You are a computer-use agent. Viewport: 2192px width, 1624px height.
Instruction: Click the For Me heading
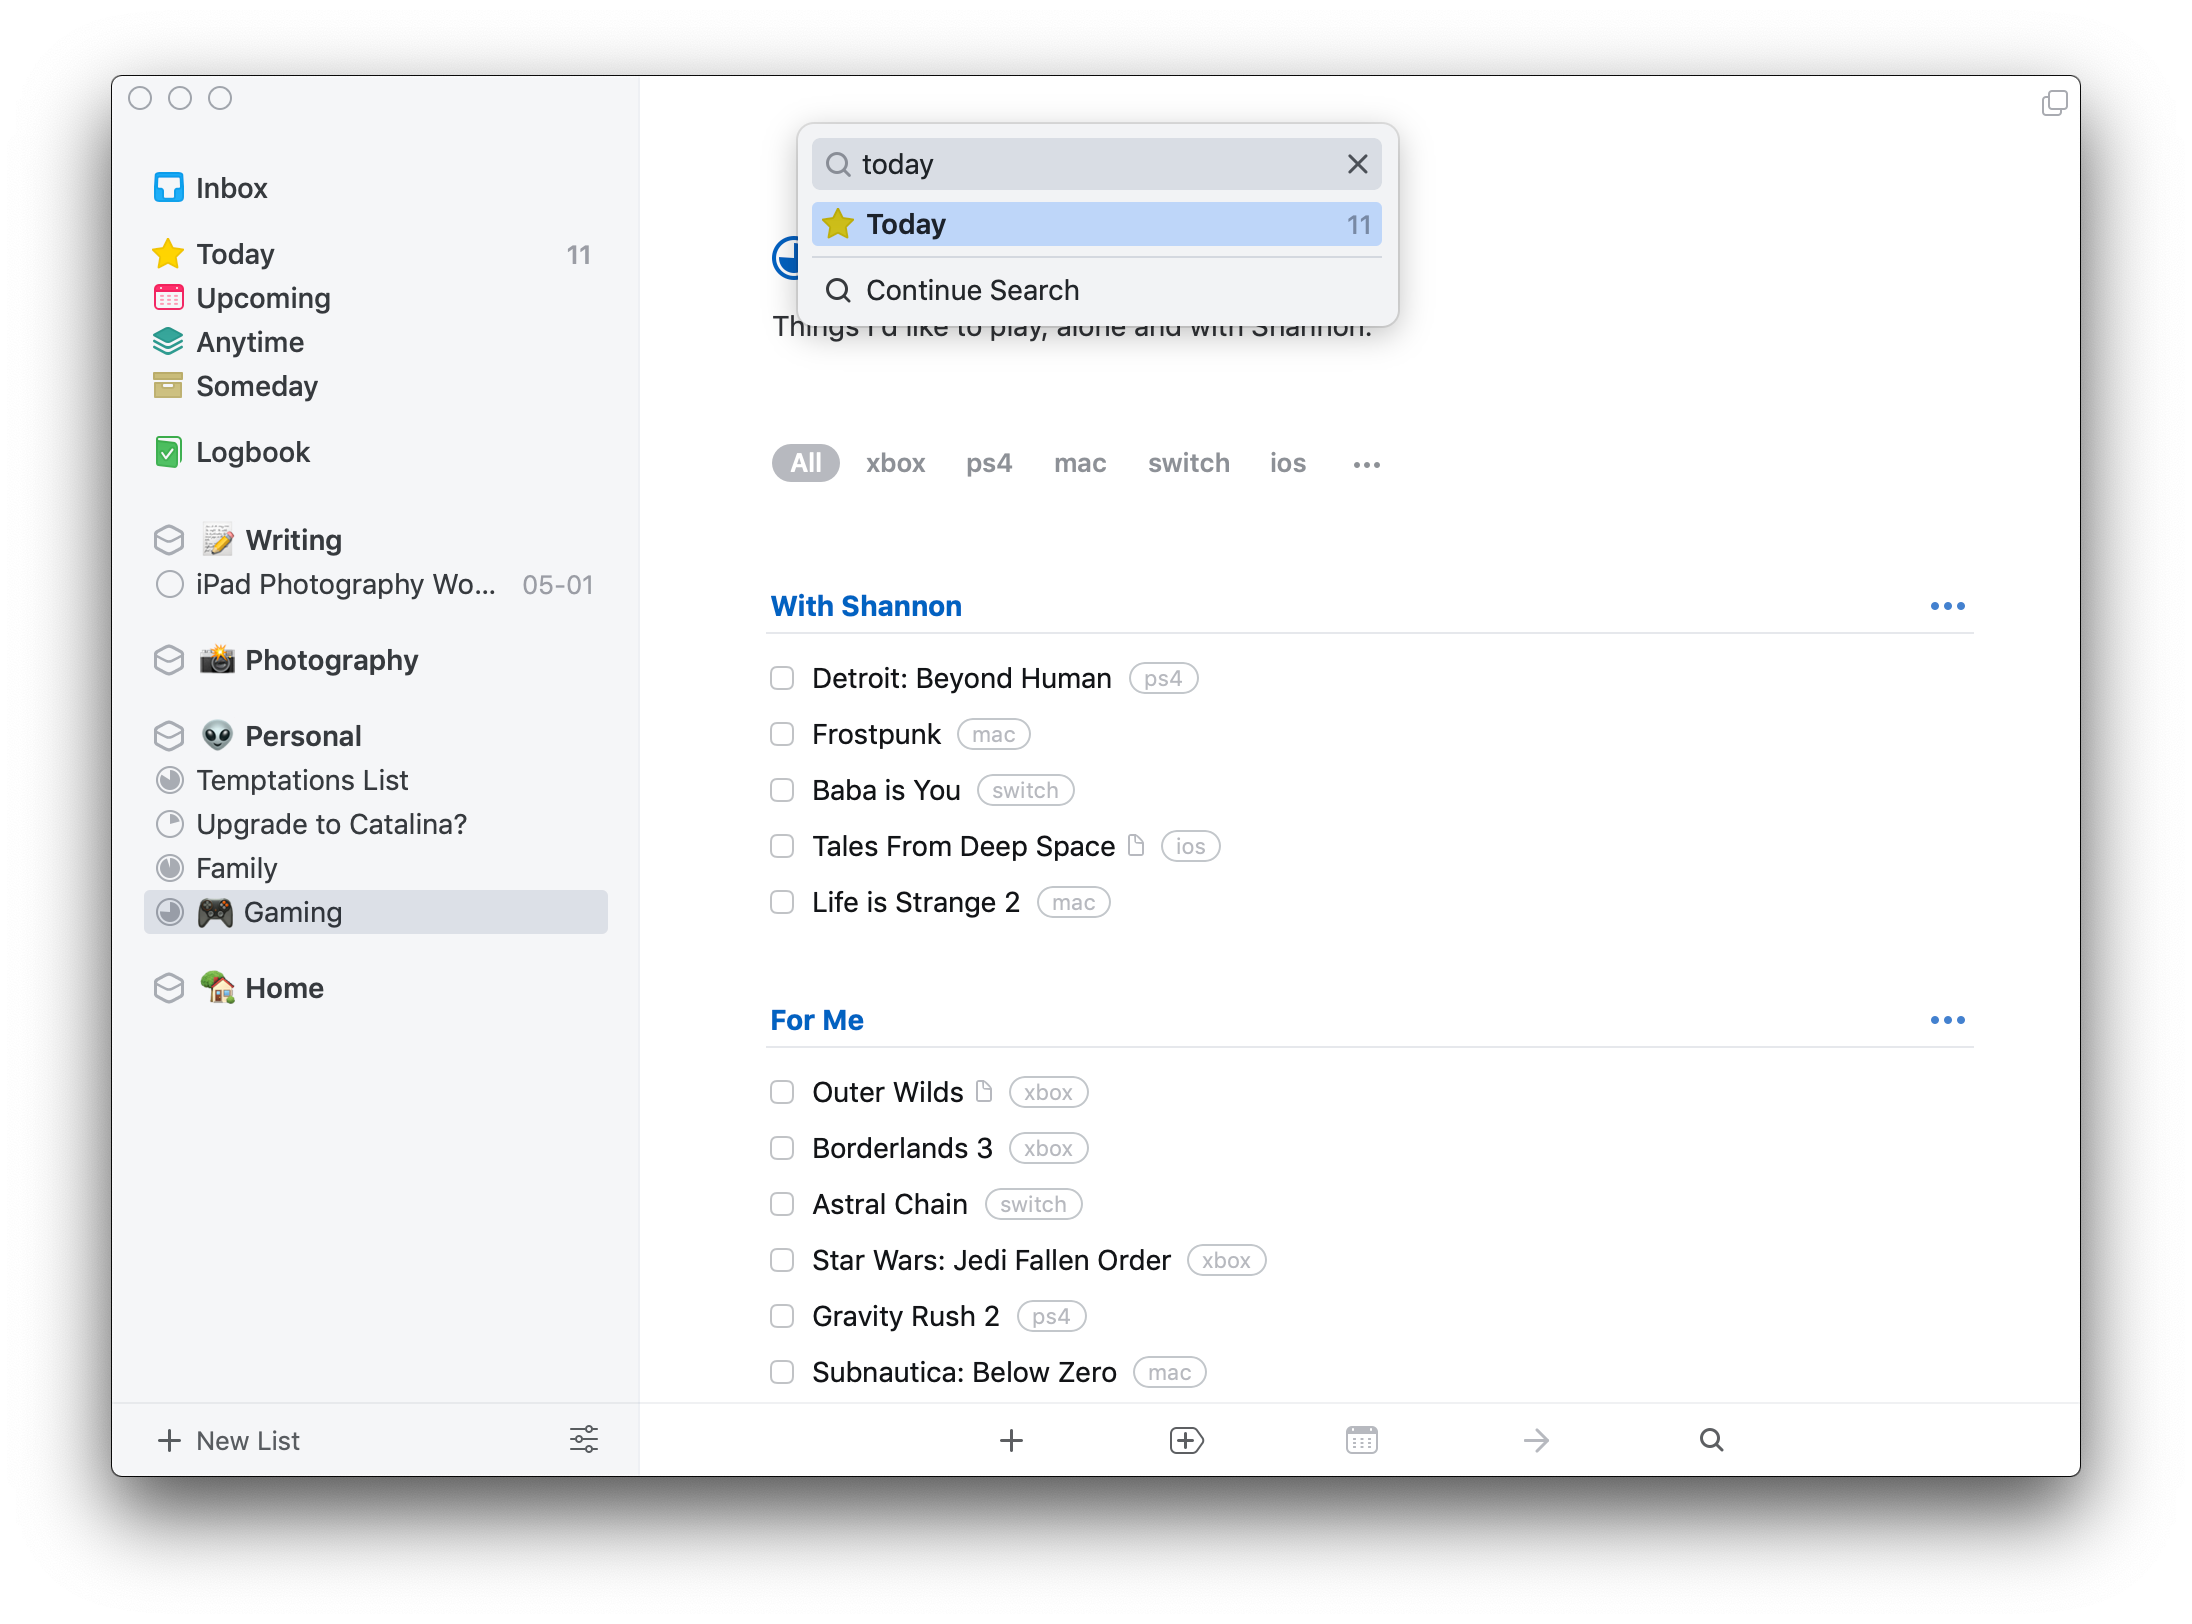817,1020
